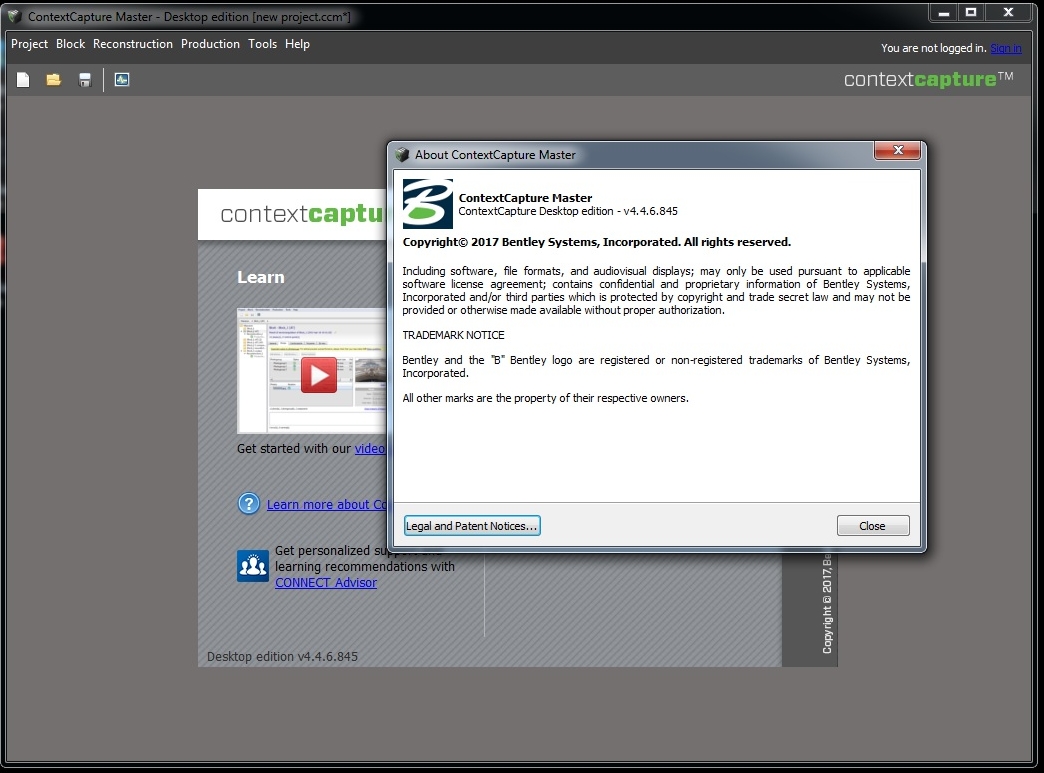The width and height of the screenshot is (1044, 773).
Task: Click the blue question mark help icon
Action: coord(249,503)
